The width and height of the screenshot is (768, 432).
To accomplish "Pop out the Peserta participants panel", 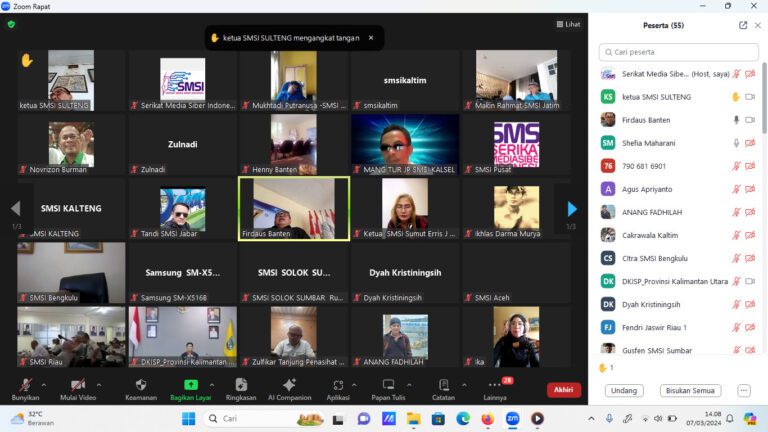I will pyautogui.click(x=743, y=25).
